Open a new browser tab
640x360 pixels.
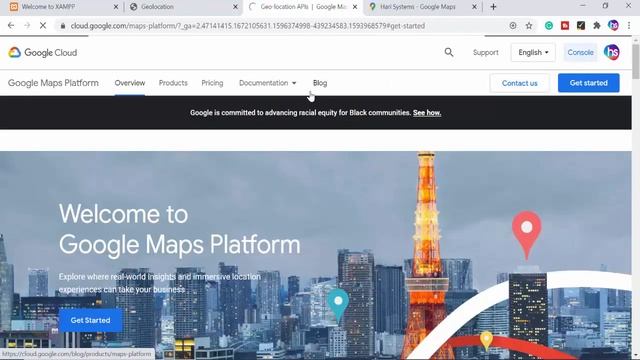point(493,7)
